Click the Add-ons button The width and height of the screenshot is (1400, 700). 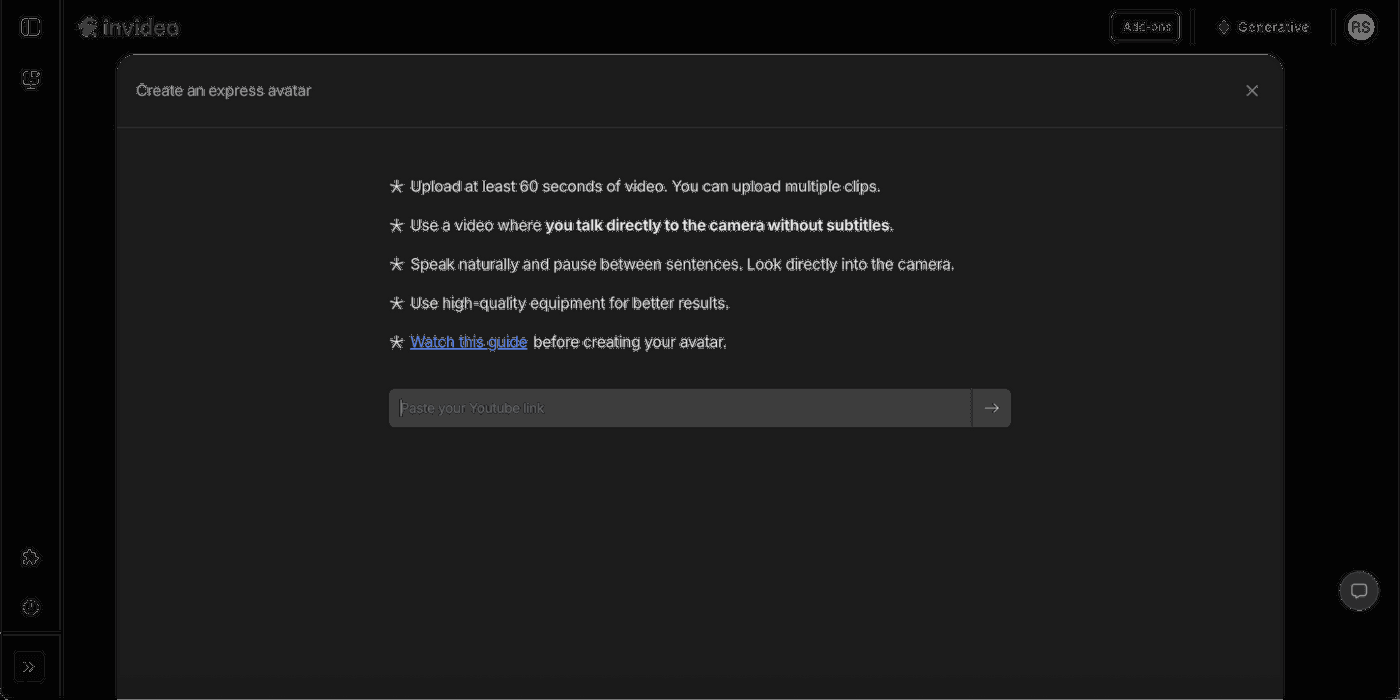tap(1145, 27)
